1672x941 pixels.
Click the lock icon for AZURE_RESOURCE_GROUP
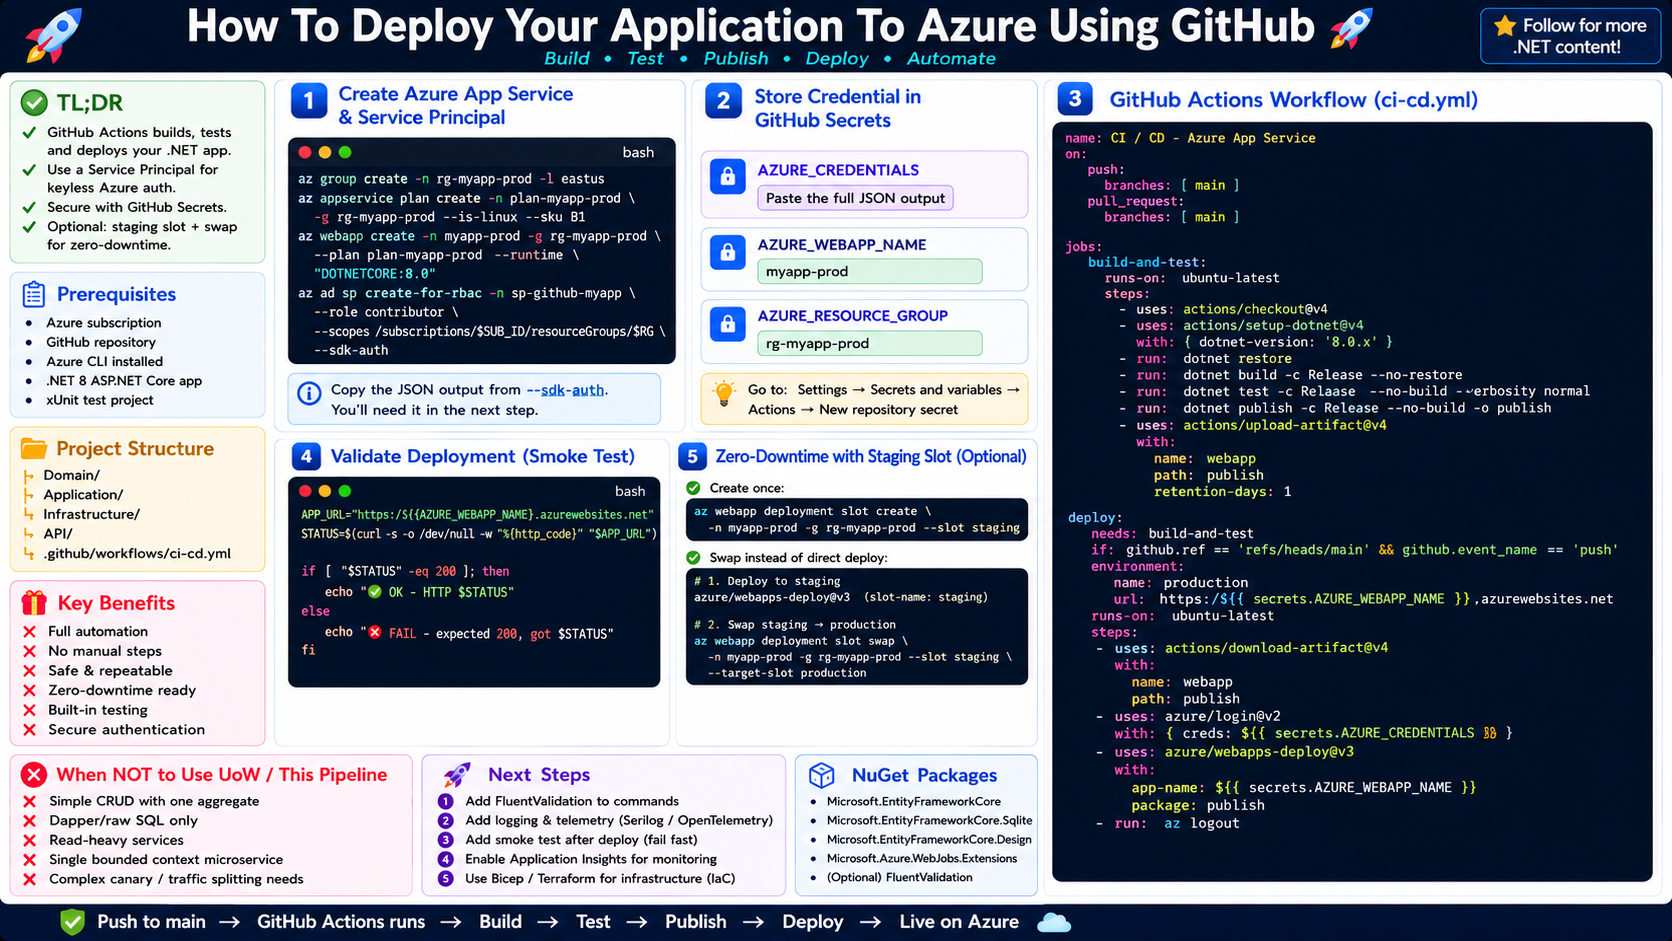pyautogui.click(x=727, y=323)
